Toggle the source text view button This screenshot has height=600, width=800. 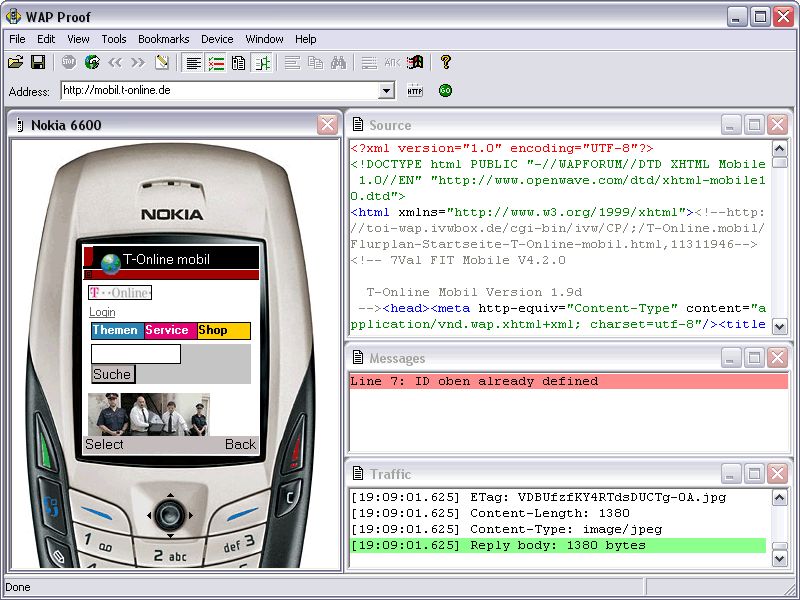tap(193, 63)
